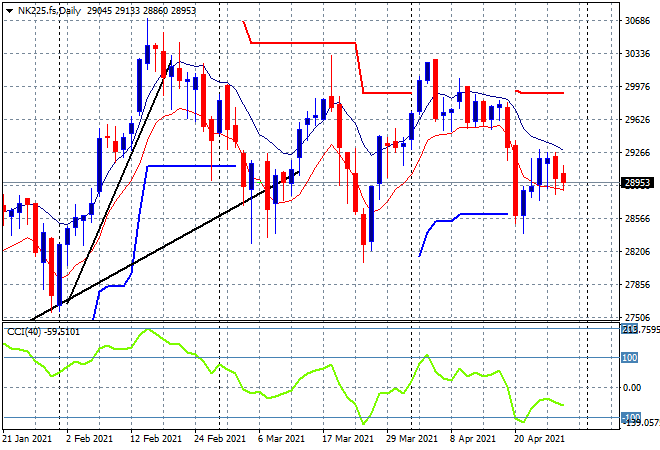The image size is (660, 450).
Task: Select the blue support step line near 29100
Action: 192,166
